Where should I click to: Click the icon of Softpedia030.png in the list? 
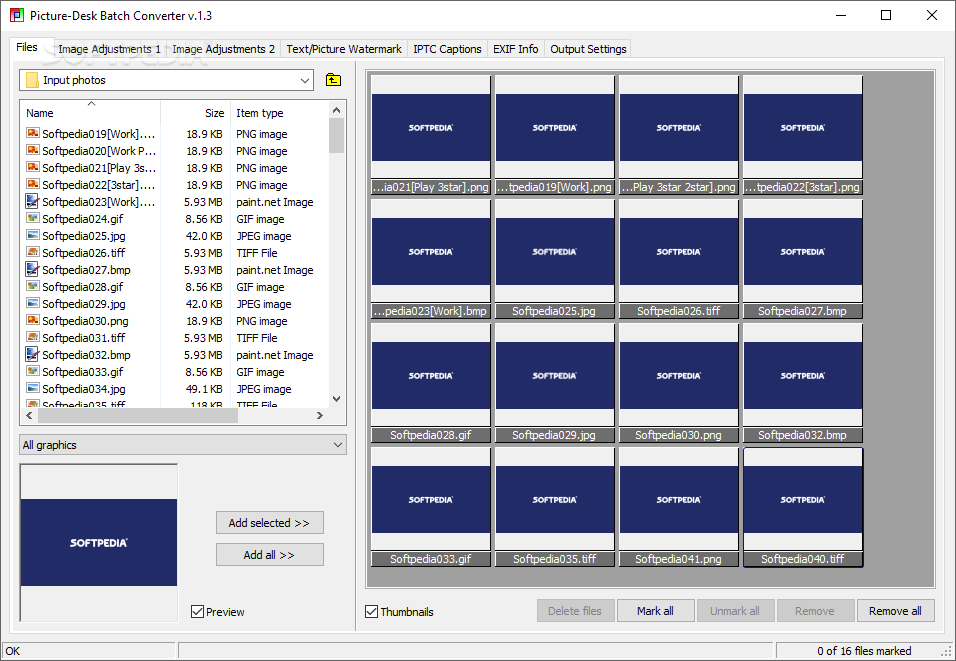[32, 320]
